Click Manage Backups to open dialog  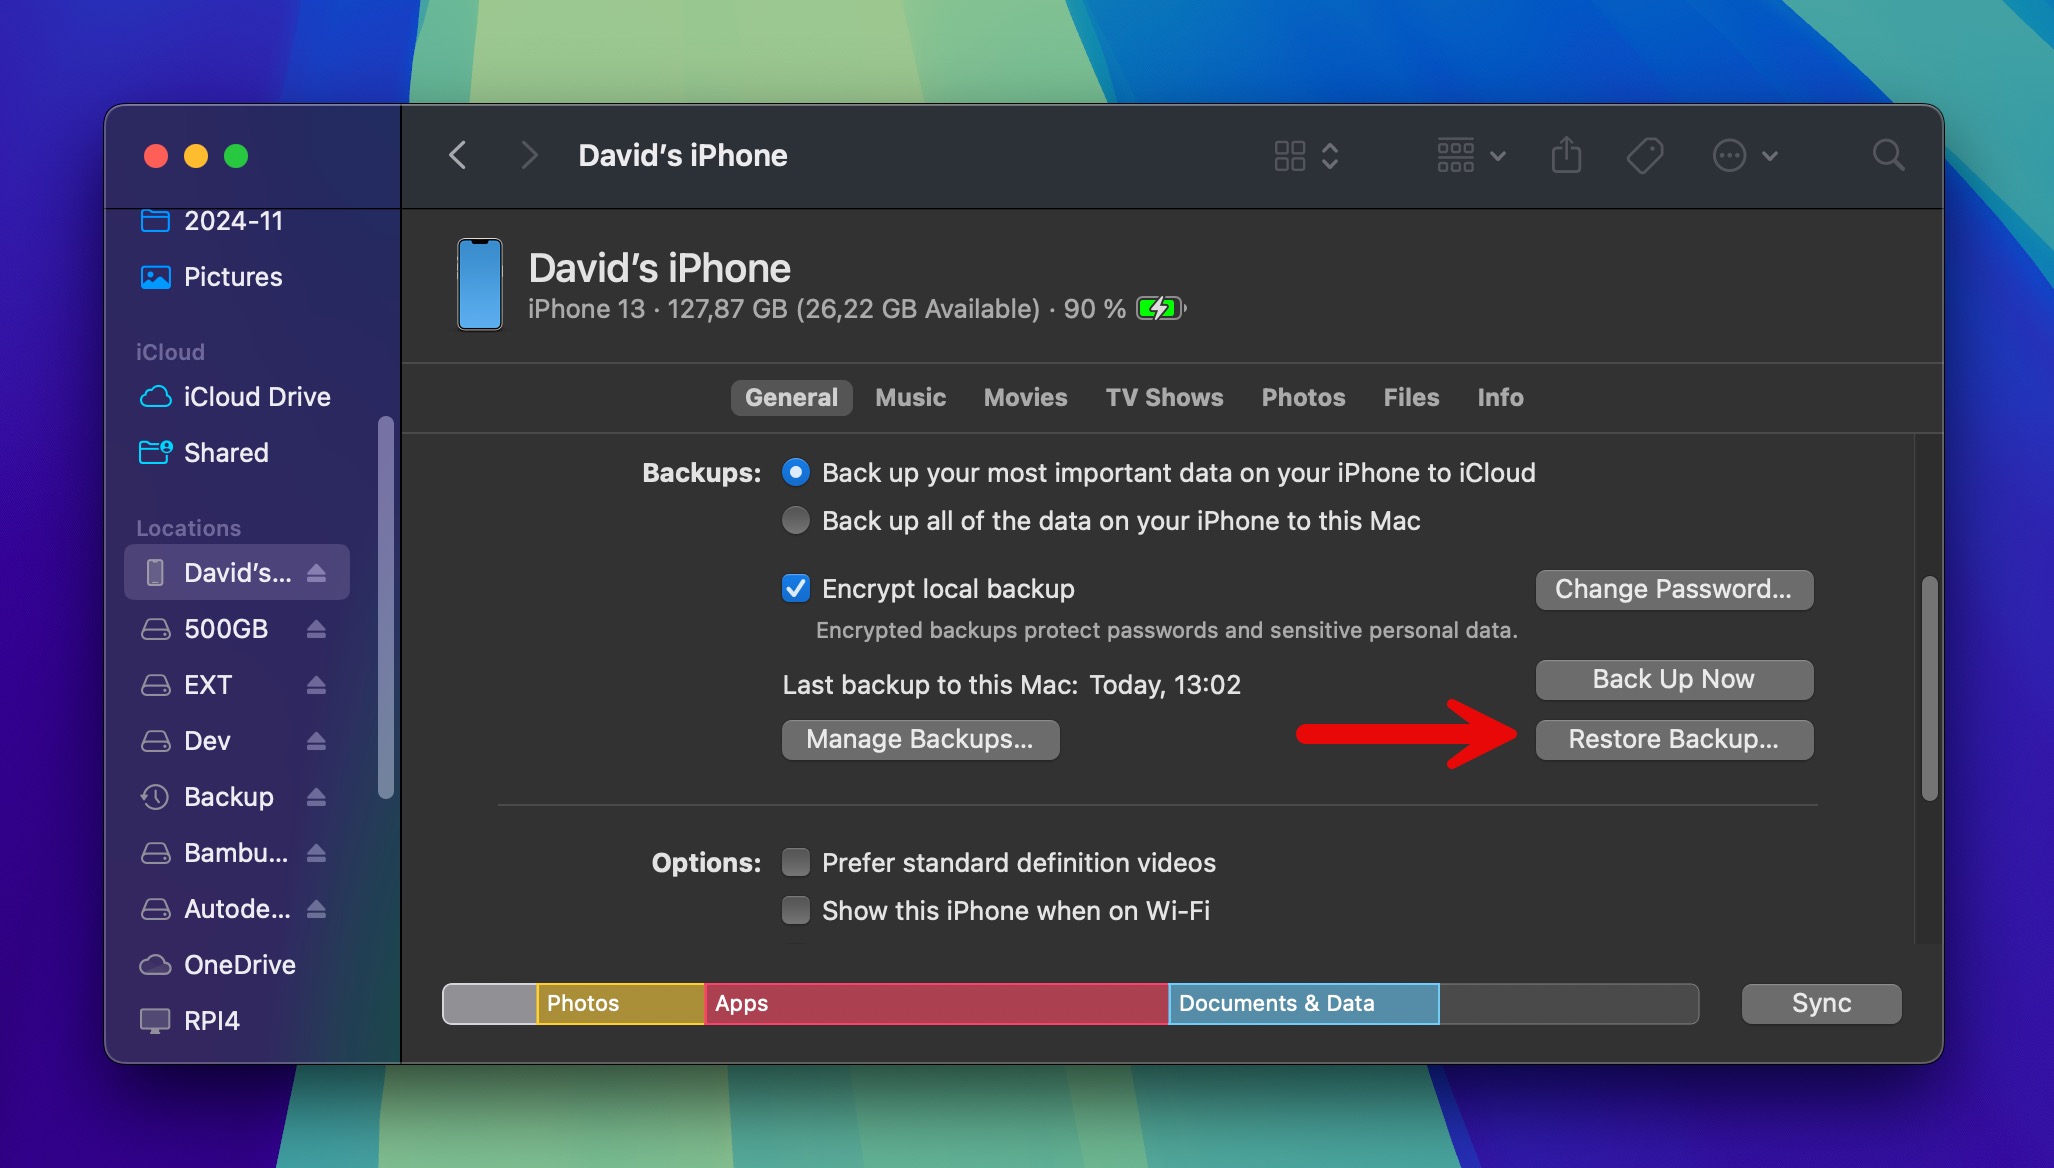coord(918,738)
